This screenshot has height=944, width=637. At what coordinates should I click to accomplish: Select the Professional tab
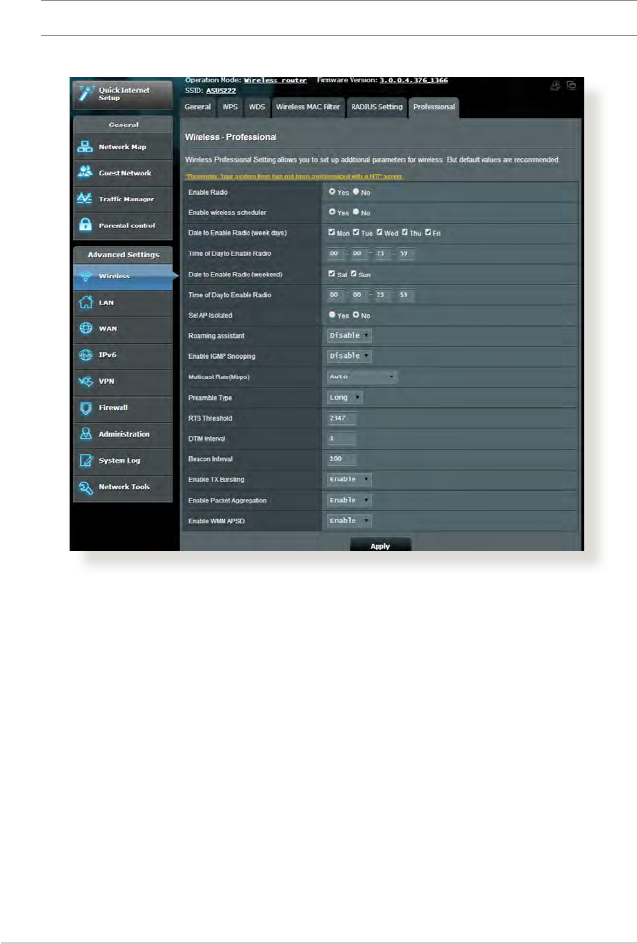pos(434,107)
